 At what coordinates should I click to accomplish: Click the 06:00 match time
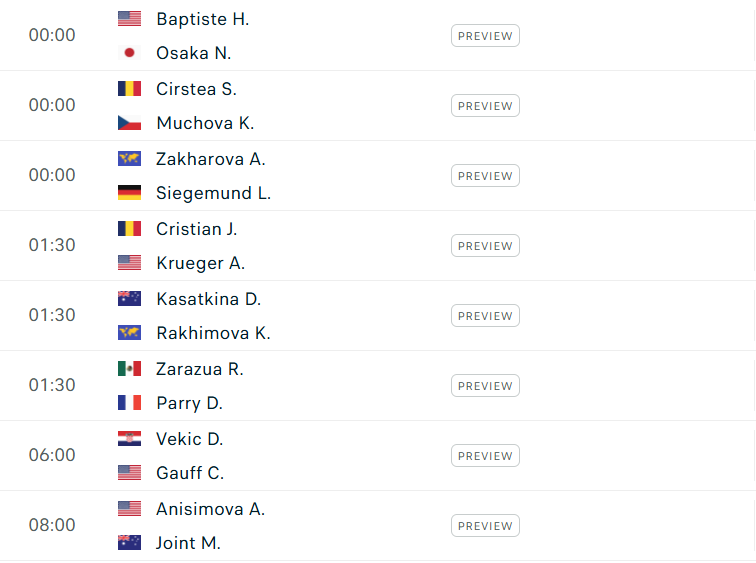[52, 455]
